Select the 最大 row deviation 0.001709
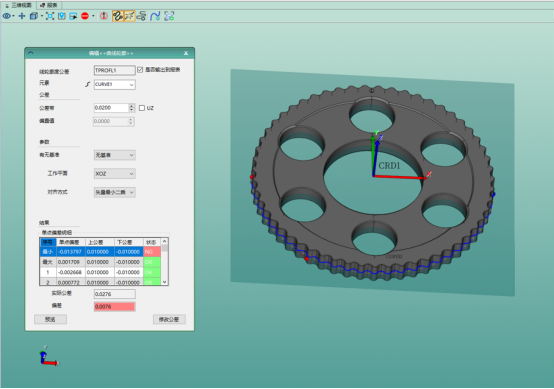The height and width of the screenshot is (389, 554). click(x=71, y=262)
